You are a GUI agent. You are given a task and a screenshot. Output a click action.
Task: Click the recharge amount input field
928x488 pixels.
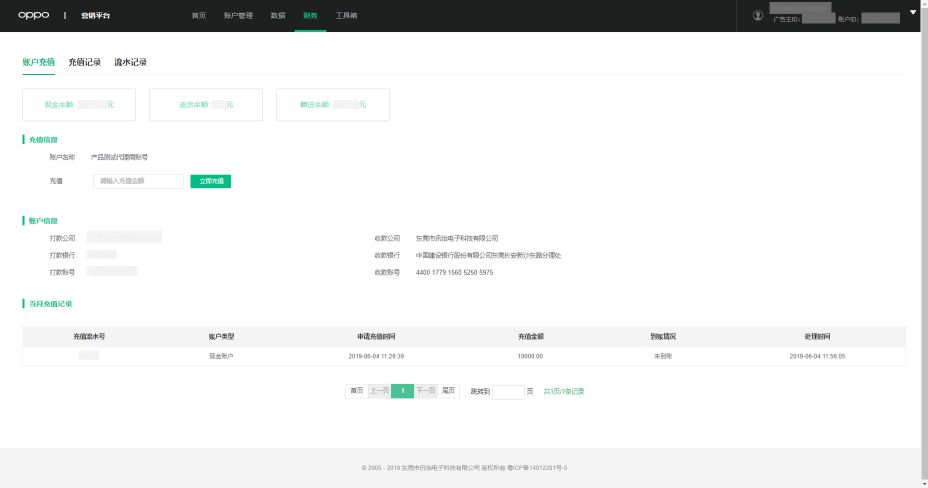pos(138,181)
